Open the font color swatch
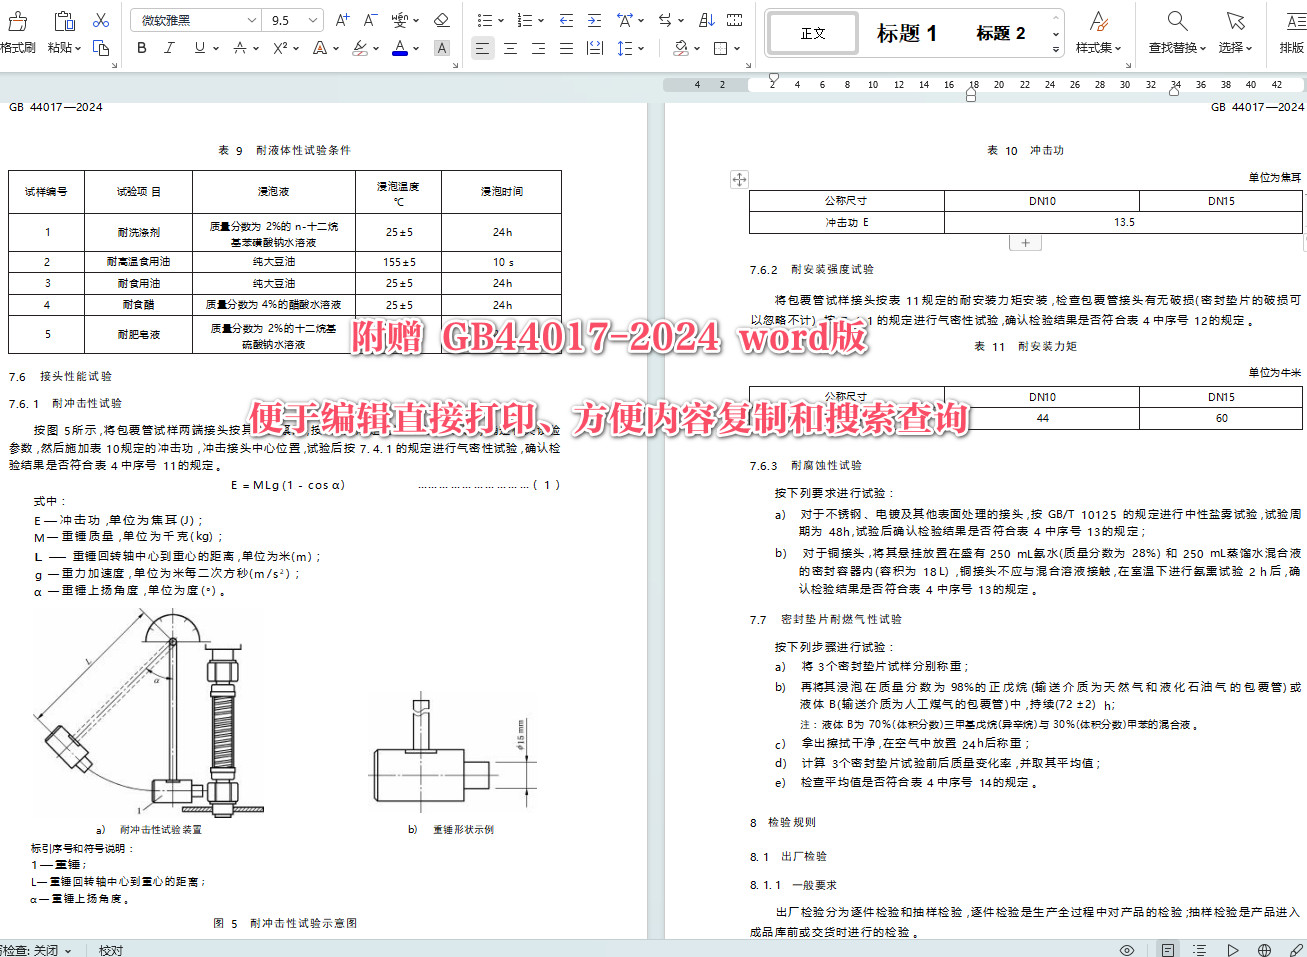1307x957 pixels. 399,47
